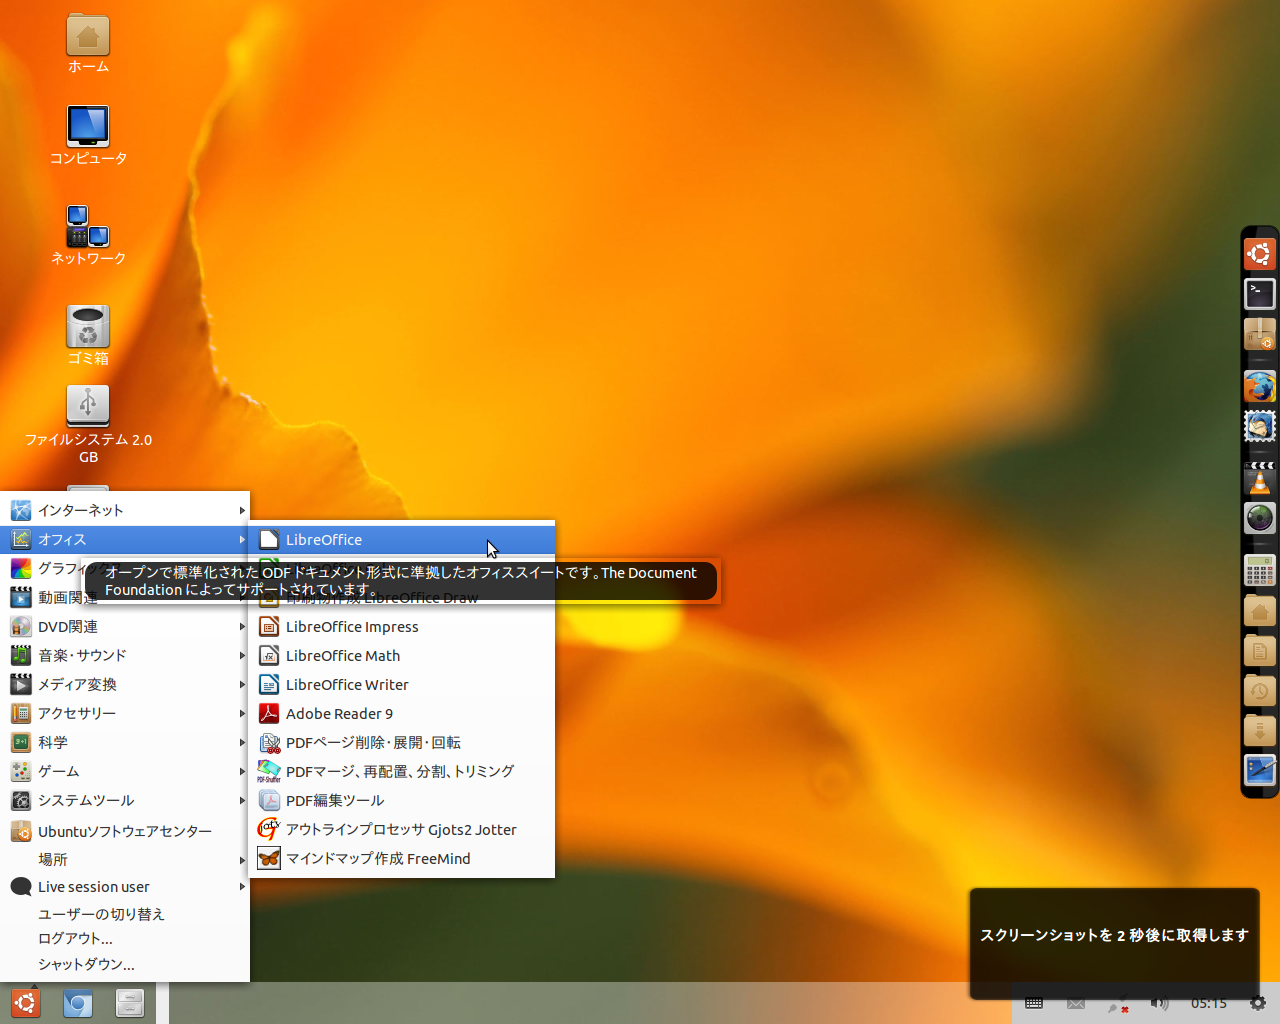The height and width of the screenshot is (1024, 1280).
Task: Click the Ubuntu menu button in the bottom panel
Action: point(26,1003)
